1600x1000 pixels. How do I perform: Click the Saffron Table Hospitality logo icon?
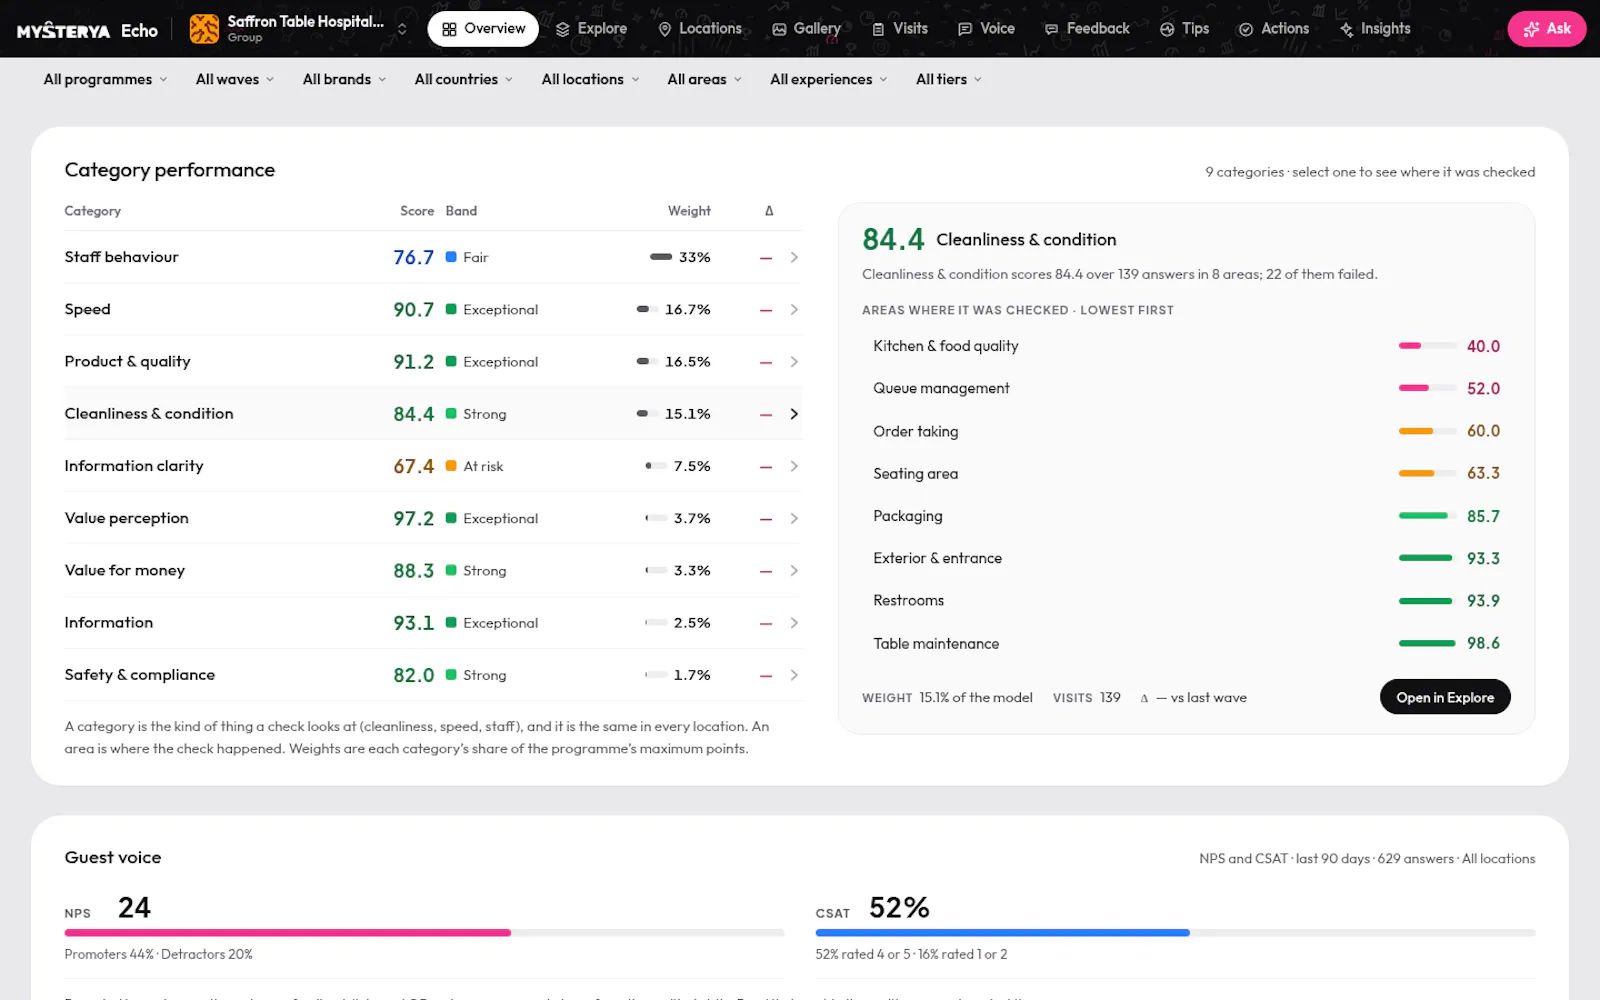click(204, 29)
